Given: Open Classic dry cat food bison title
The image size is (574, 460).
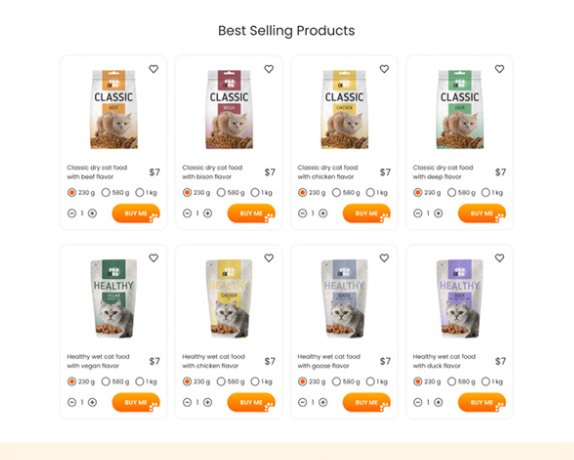Looking at the screenshot, I should pos(212,172).
